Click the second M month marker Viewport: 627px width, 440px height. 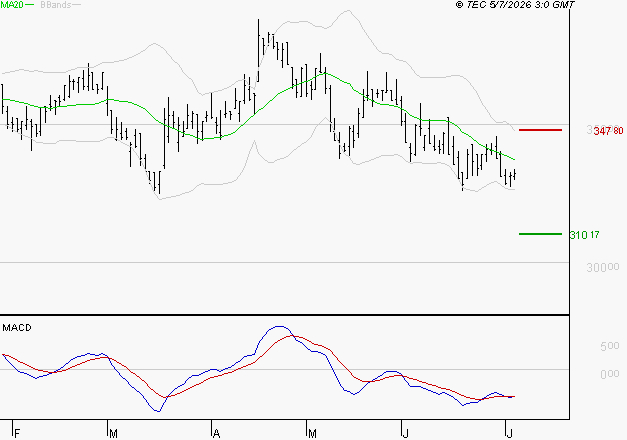[x=312, y=434]
